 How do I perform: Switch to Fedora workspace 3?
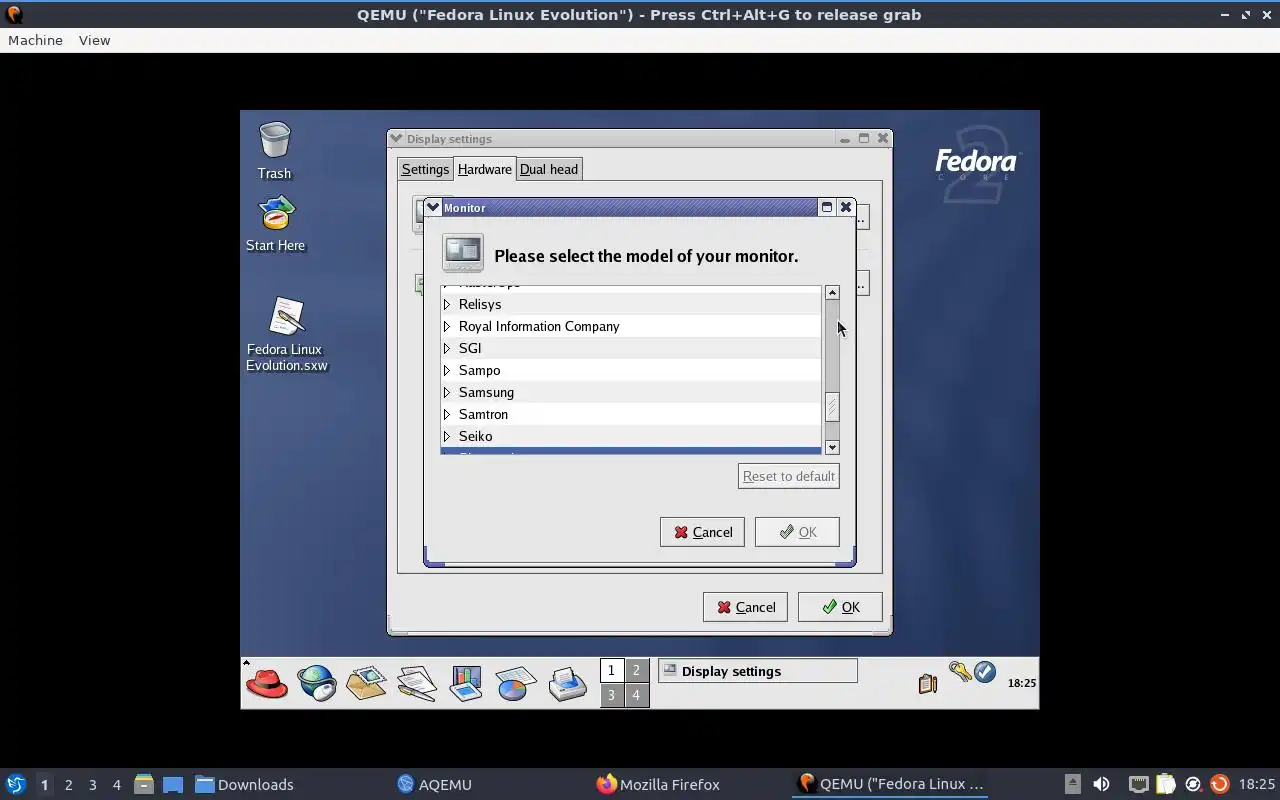611,695
